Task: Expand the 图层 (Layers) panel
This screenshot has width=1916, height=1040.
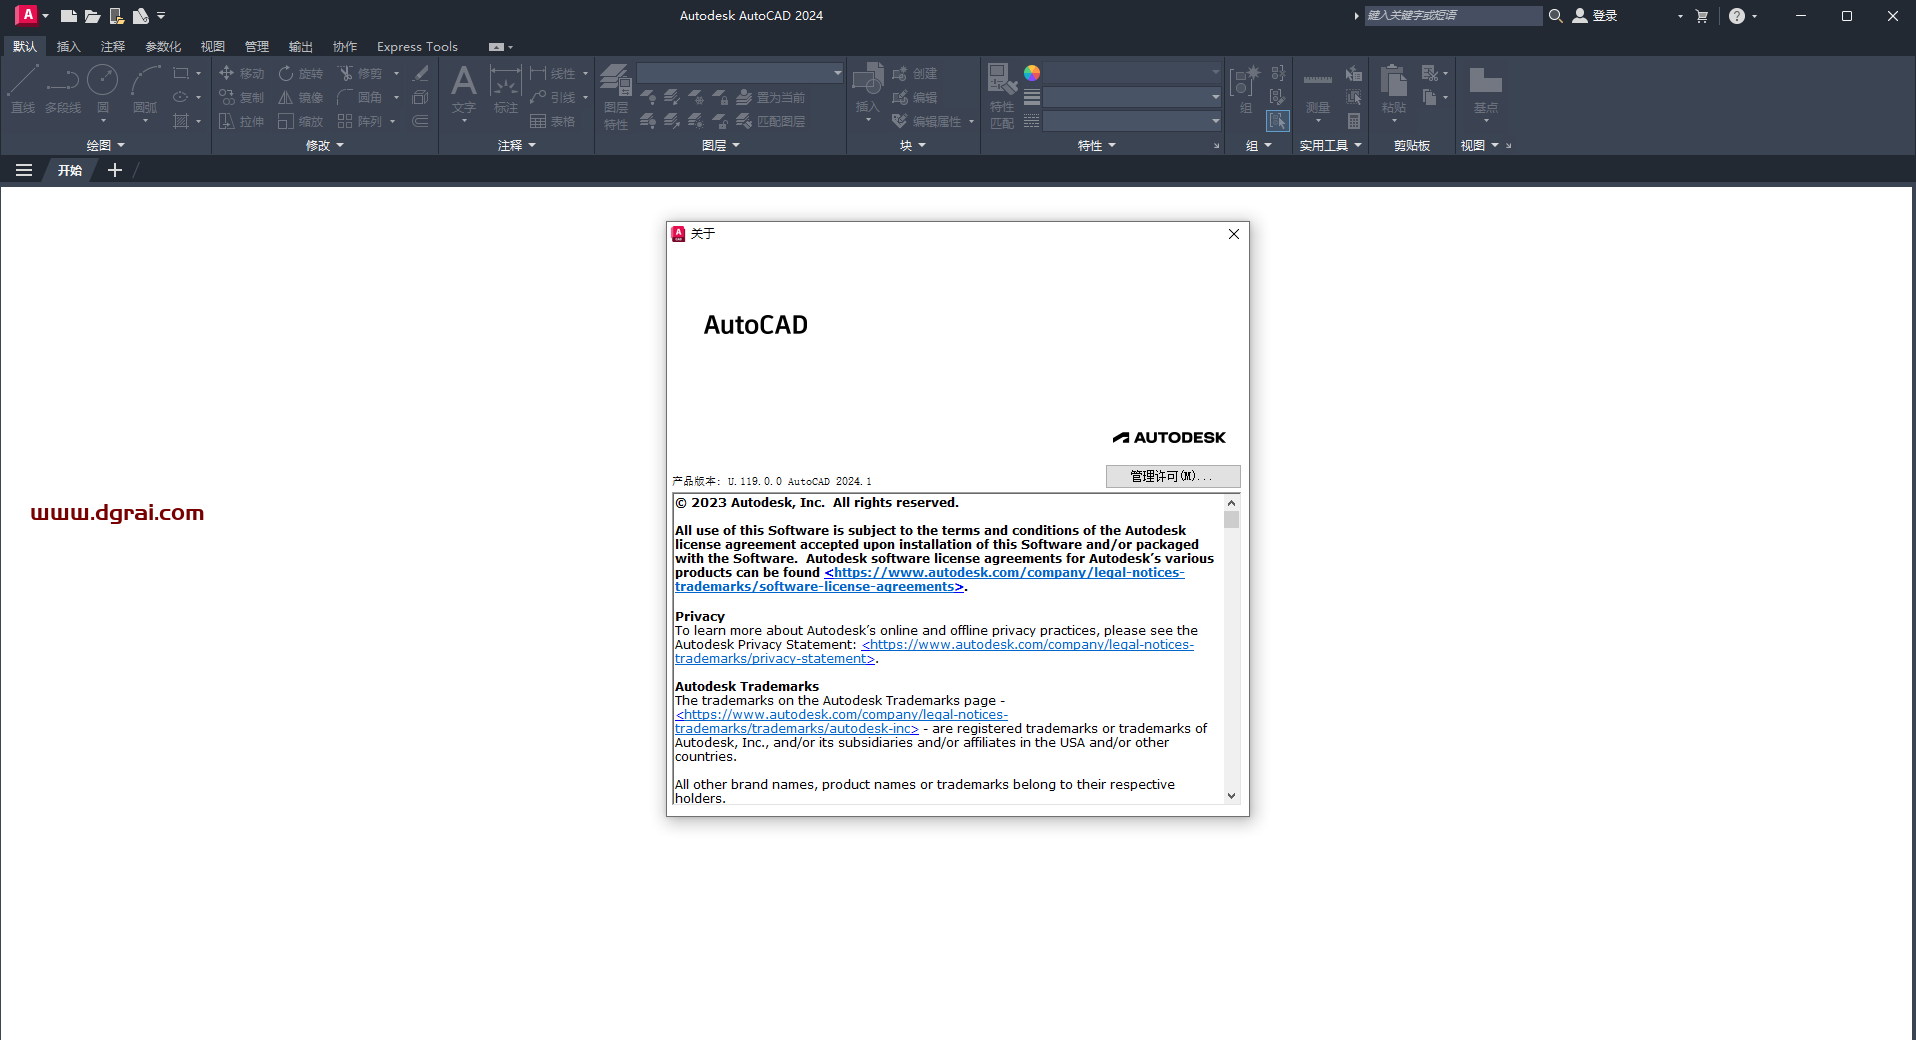Action: click(721, 145)
